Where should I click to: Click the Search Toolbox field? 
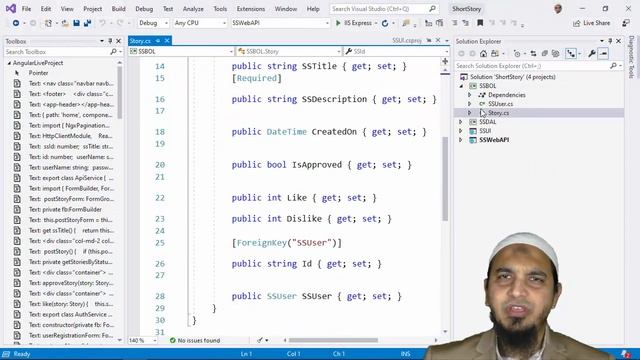(x=63, y=52)
